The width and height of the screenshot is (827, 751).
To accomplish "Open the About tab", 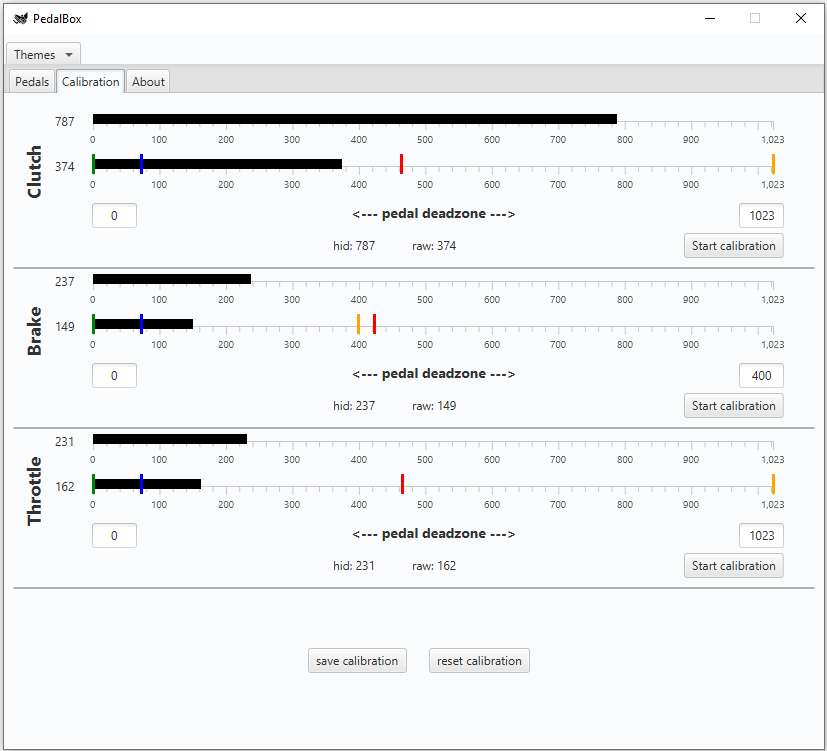I will click(x=148, y=82).
